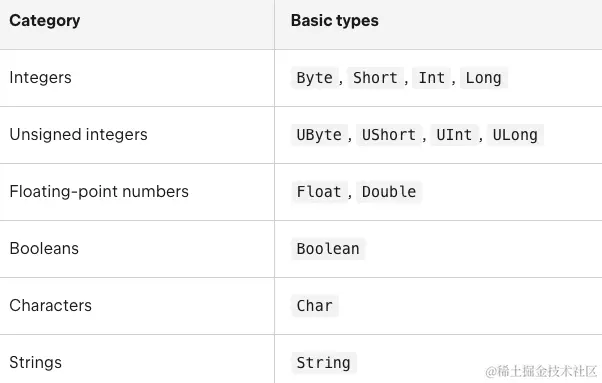Click the watermark text at bottom right
The height and width of the screenshot is (383, 602).
[x=541, y=371]
